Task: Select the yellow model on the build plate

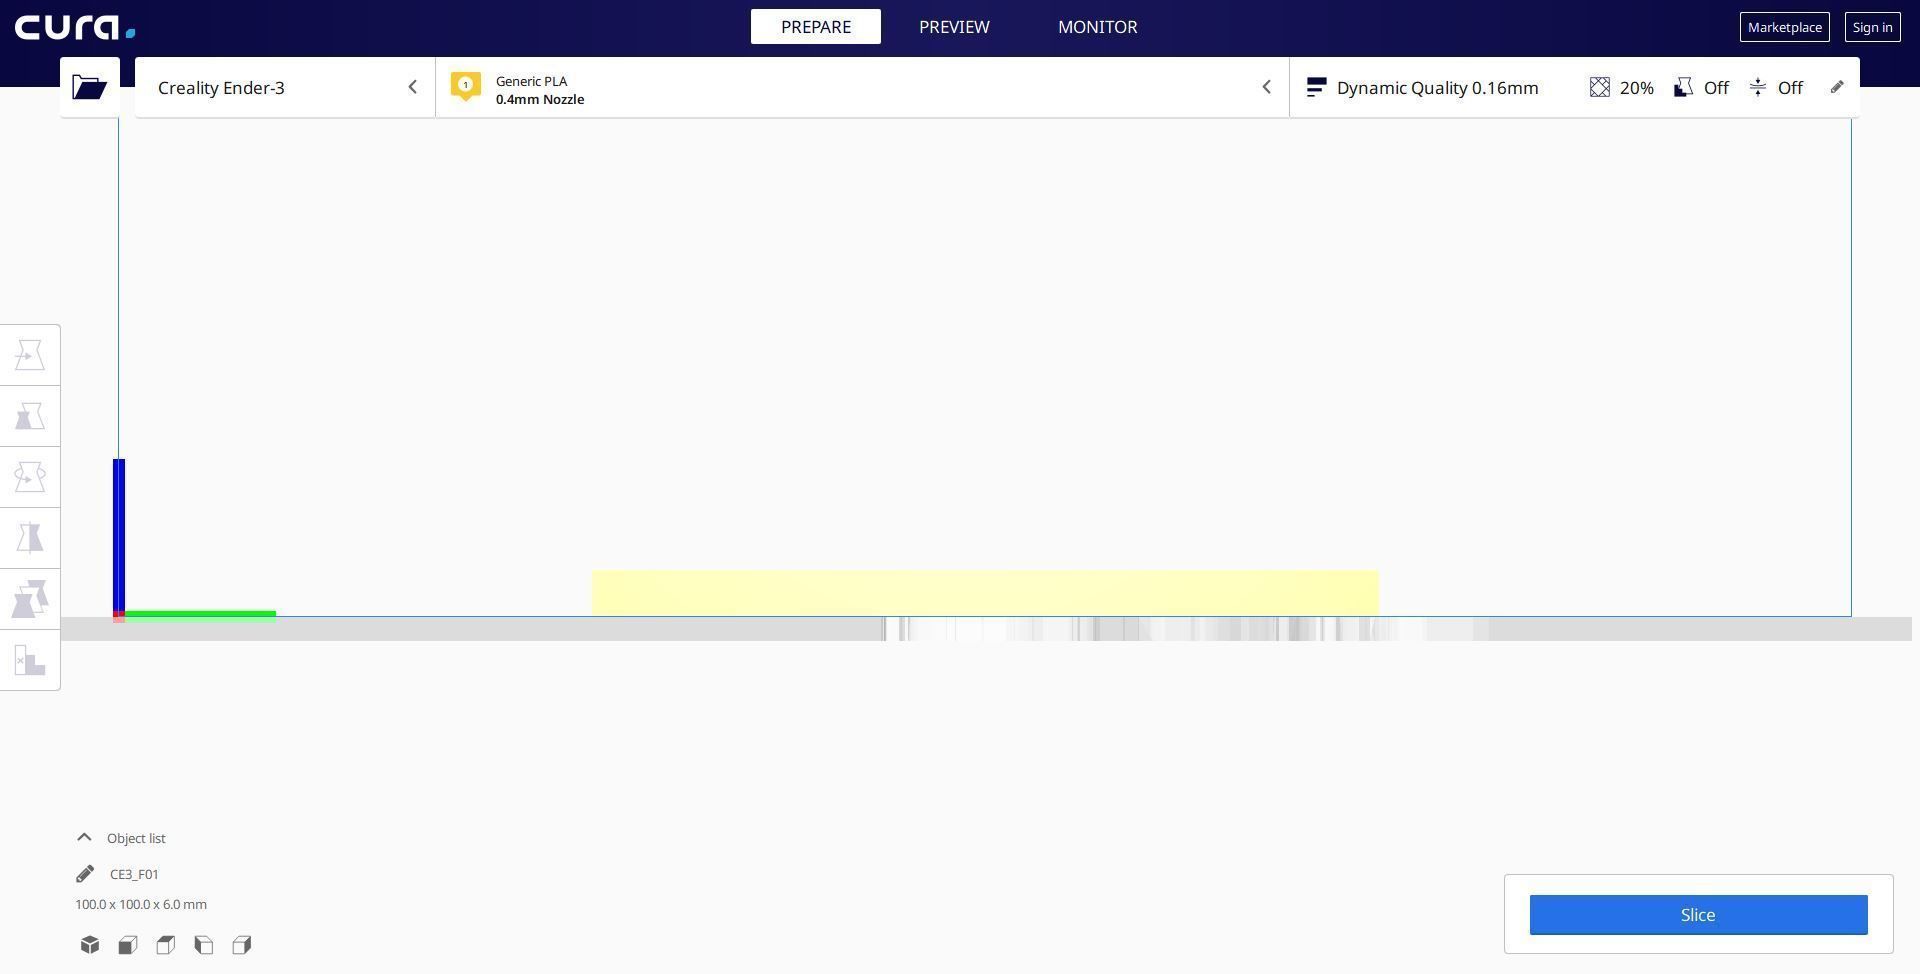Action: pos(985,593)
